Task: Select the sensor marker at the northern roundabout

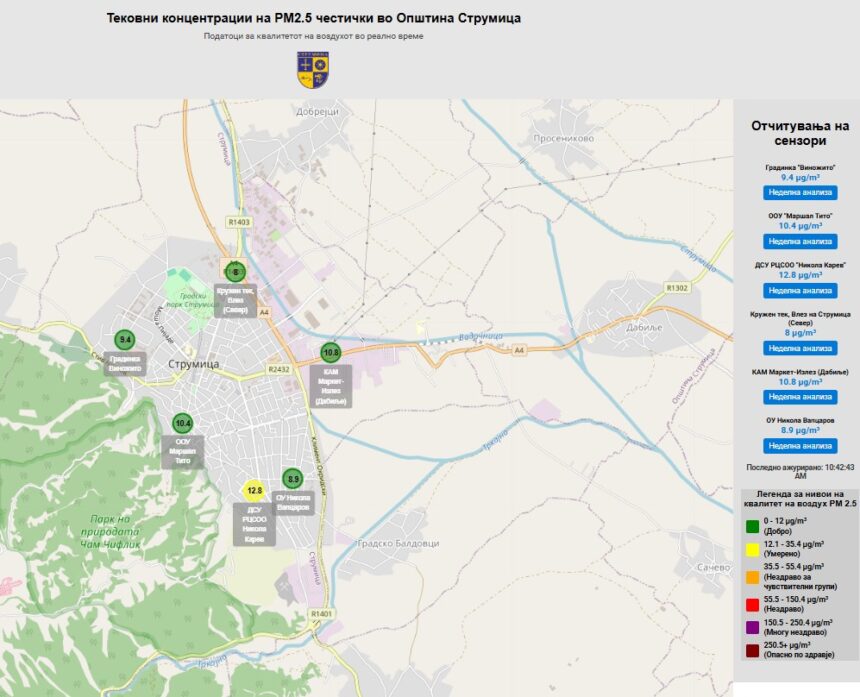Action: click(235, 271)
